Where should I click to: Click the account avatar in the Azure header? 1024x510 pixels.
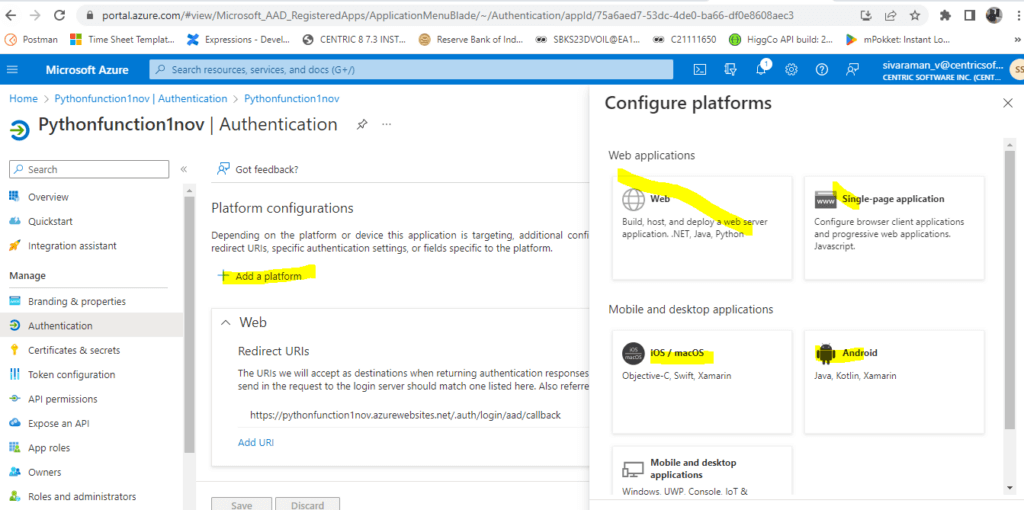1016,70
